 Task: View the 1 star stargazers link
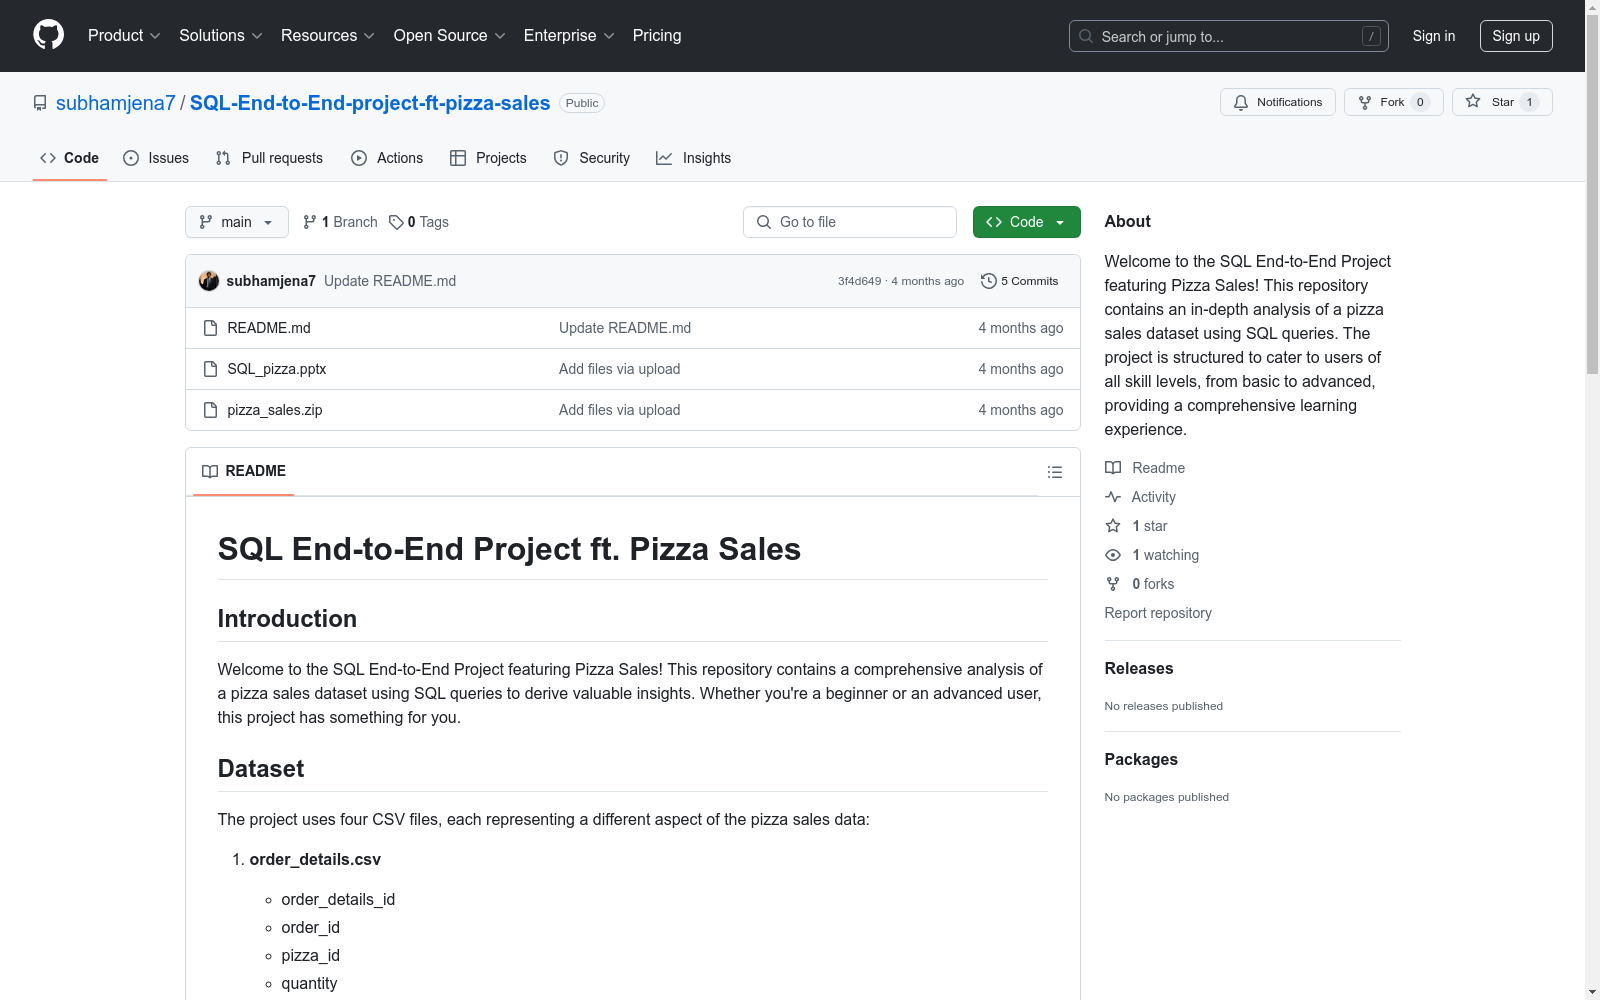point(1136,526)
